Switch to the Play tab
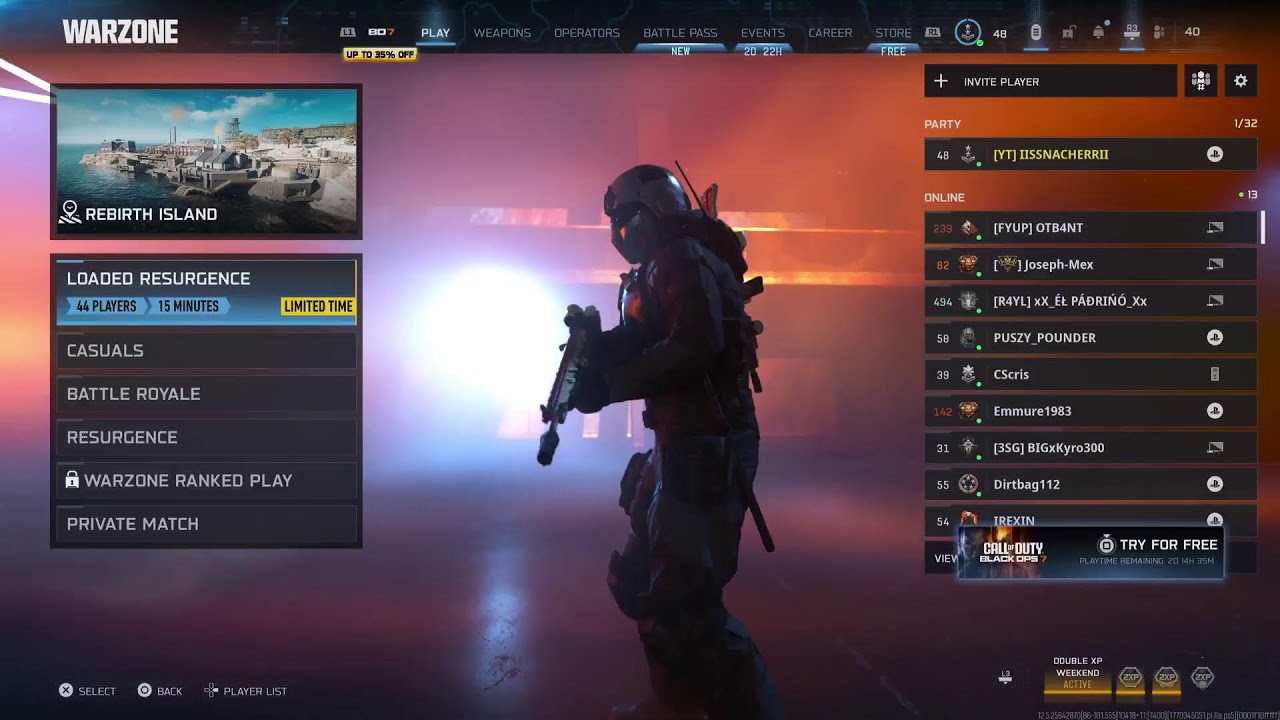This screenshot has width=1280, height=720. pyautogui.click(x=435, y=33)
